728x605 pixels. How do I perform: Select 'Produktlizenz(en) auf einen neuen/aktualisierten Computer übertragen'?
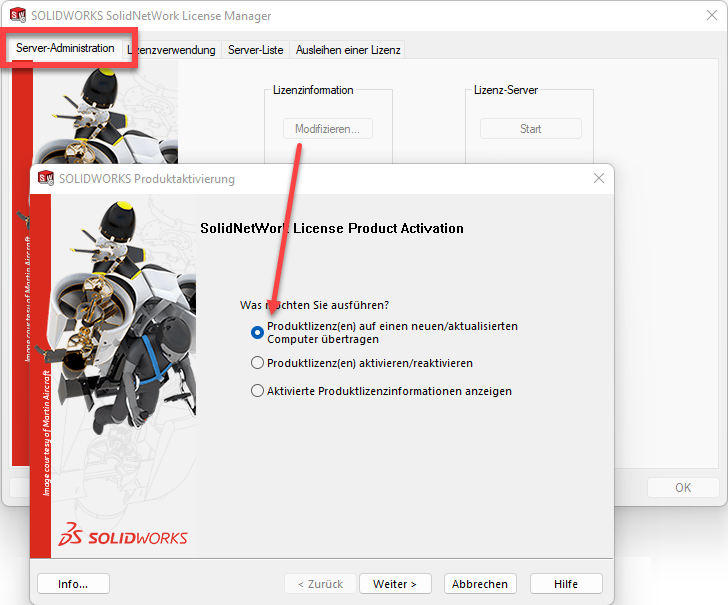pyautogui.click(x=258, y=333)
